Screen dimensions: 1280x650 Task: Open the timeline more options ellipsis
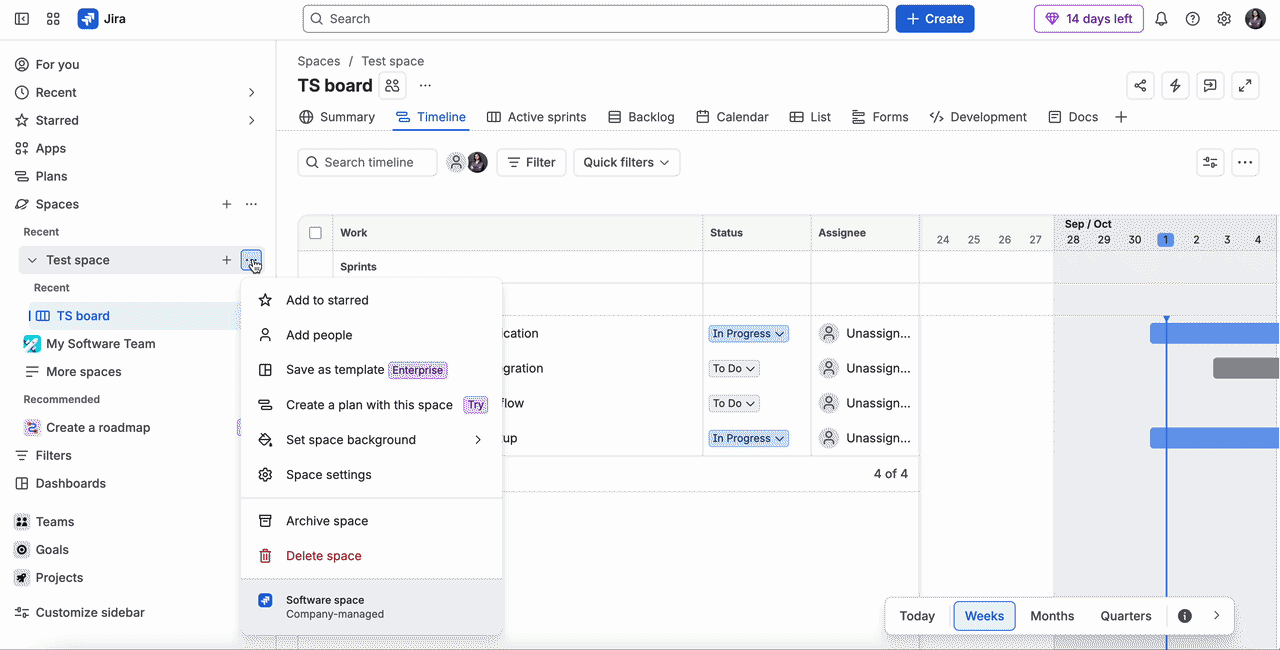tap(1245, 163)
